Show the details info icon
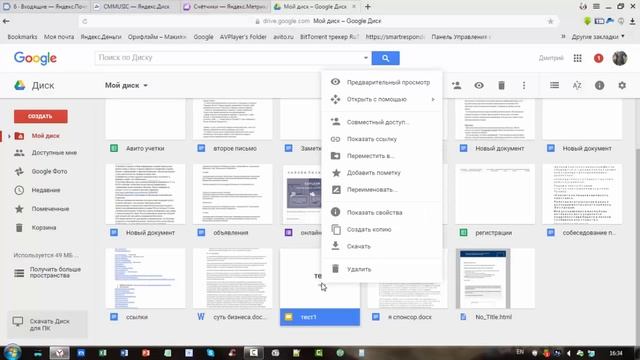640x360 pixels. pyautogui.click(x=599, y=85)
